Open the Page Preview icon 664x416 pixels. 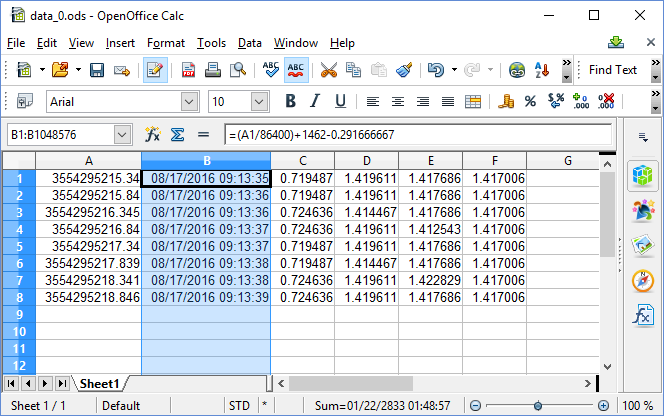[238, 70]
